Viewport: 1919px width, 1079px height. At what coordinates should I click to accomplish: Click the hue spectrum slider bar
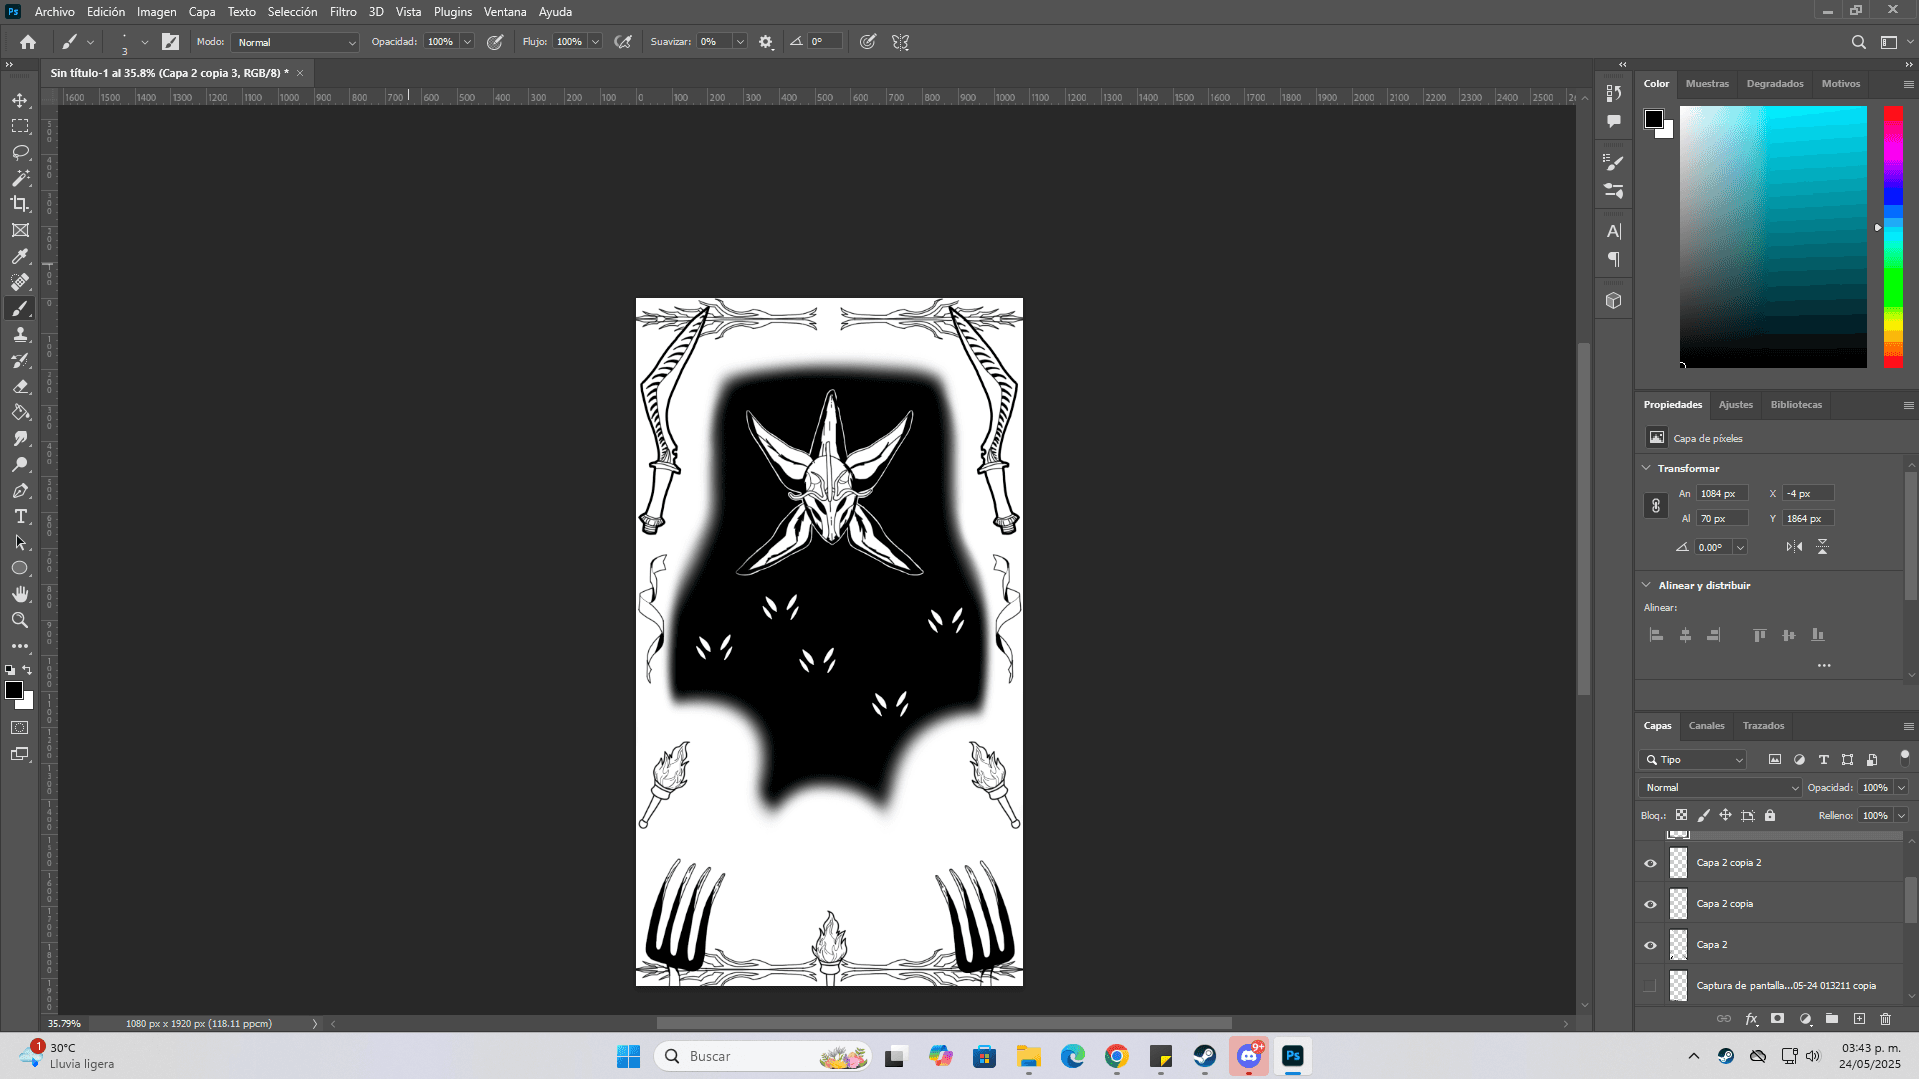(x=1893, y=236)
